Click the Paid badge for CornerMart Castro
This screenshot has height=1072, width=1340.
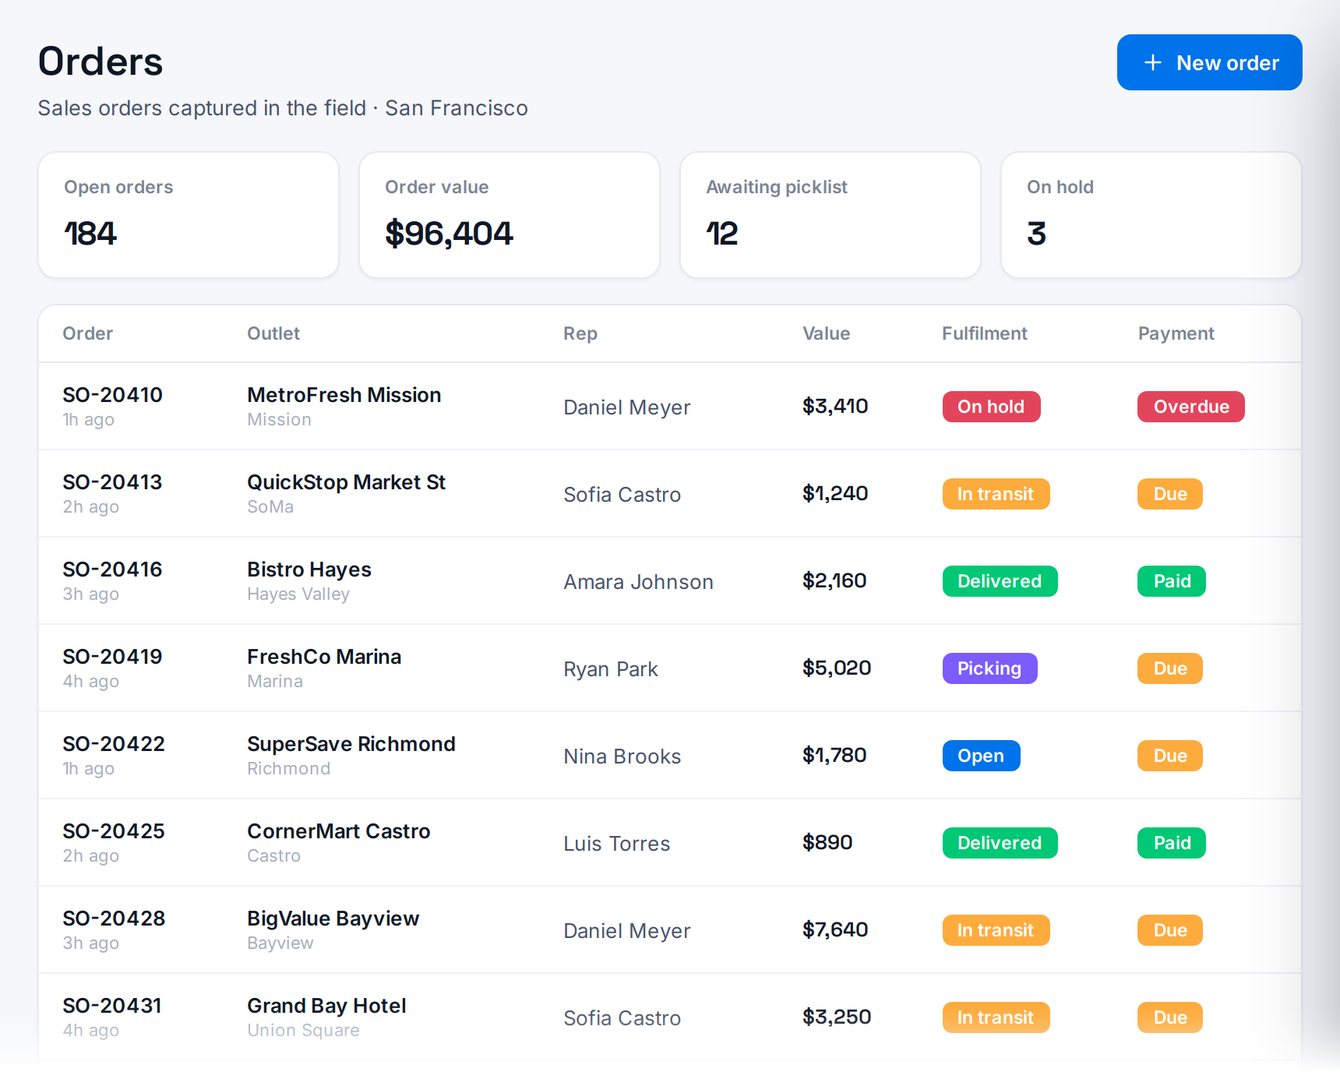click(1171, 843)
